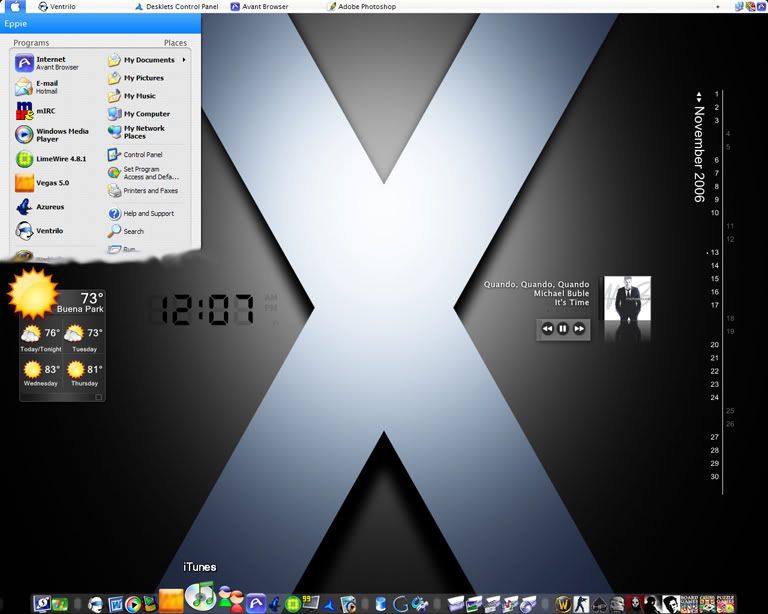The height and width of the screenshot is (614, 768).
Task: Open LimeWire 4.8.1 from Programs
Action: pyautogui.click(x=50, y=159)
